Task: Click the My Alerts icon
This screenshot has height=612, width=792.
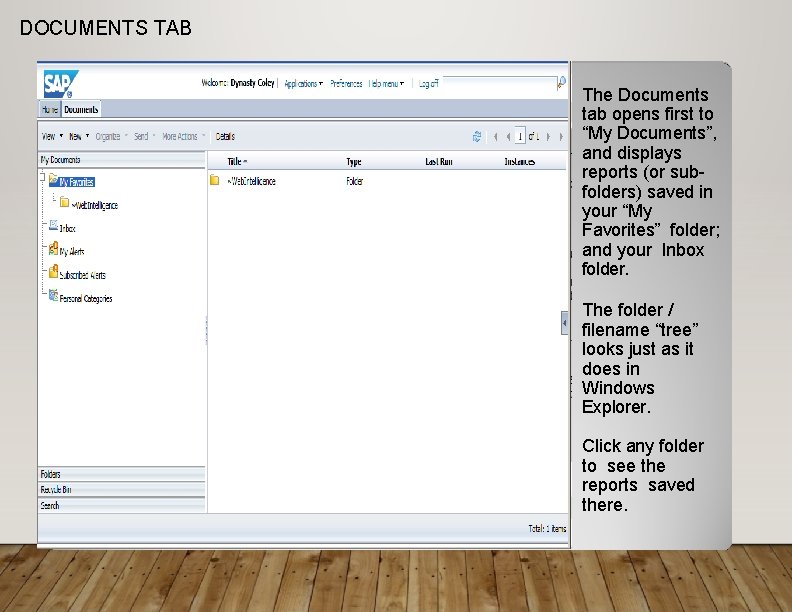Action: 53,248
